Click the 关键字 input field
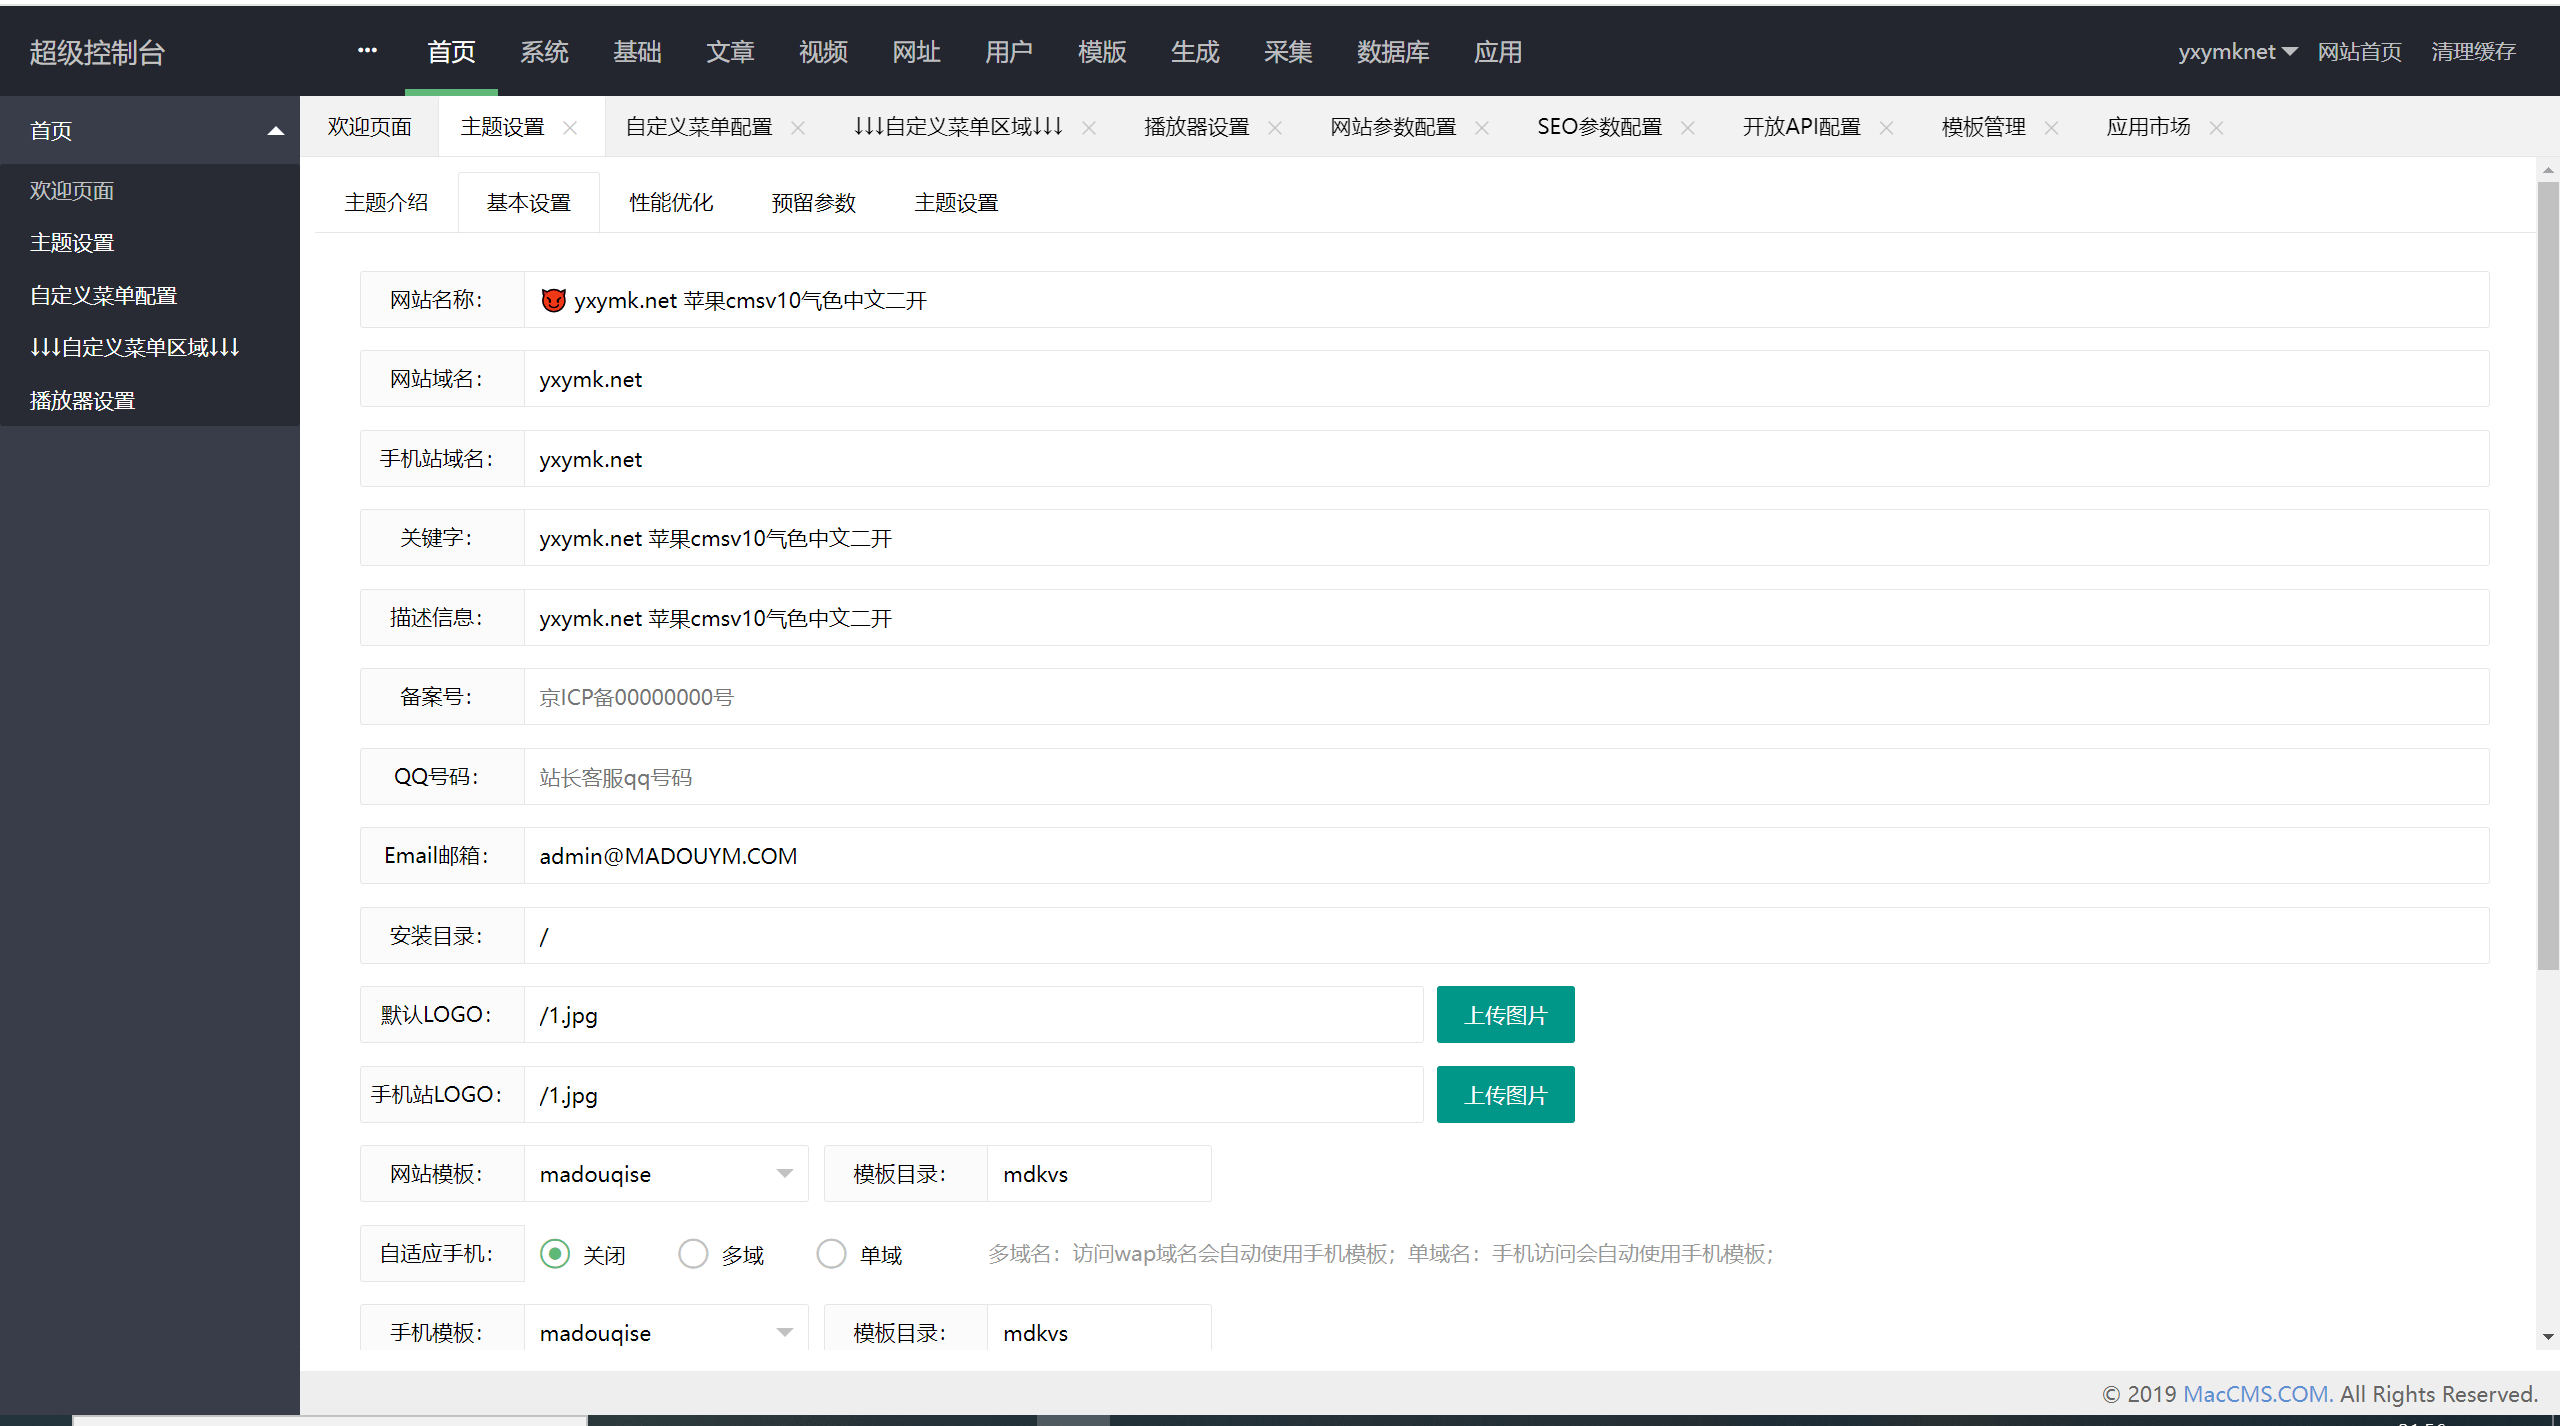Image resolution: width=2560 pixels, height=1426 pixels. 1506,538
